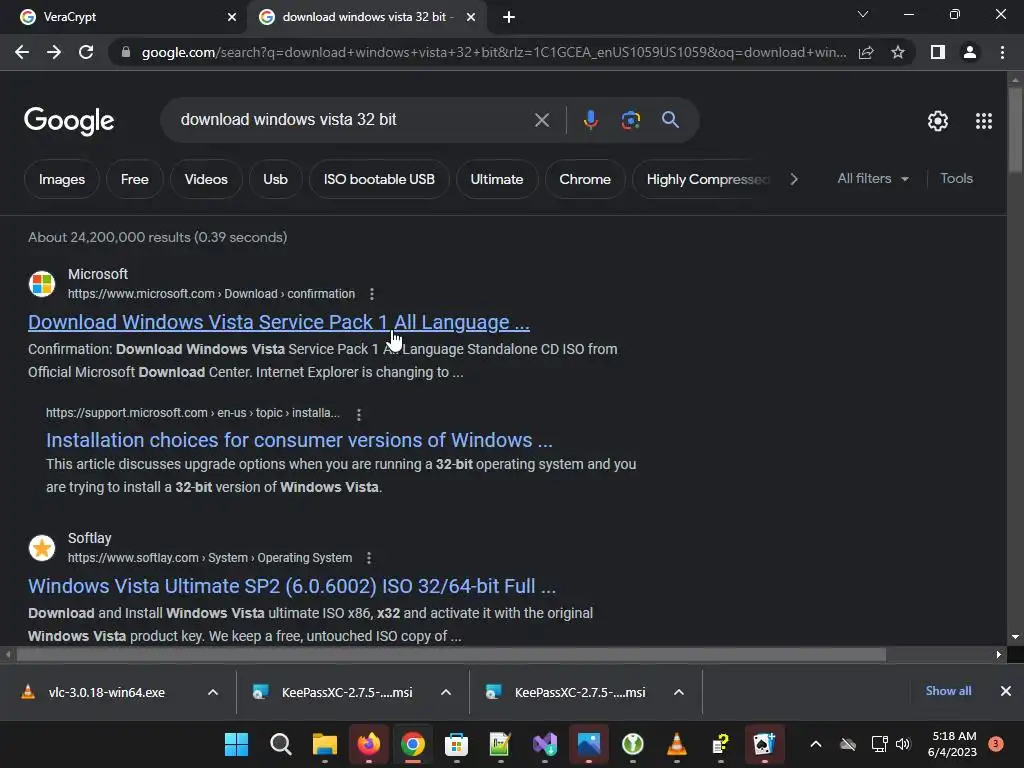The image size is (1024, 768).
Task: Open notification center badge
Action: [x=996, y=743]
